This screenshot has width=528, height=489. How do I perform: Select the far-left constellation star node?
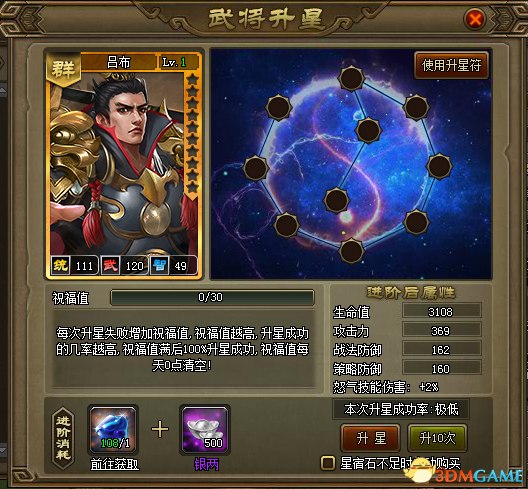click(256, 168)
